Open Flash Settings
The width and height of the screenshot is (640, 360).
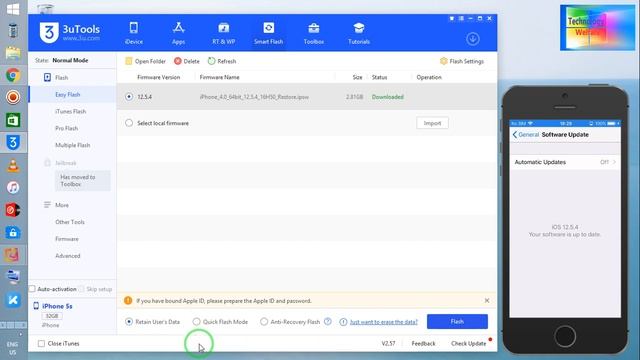coord(462,61)
